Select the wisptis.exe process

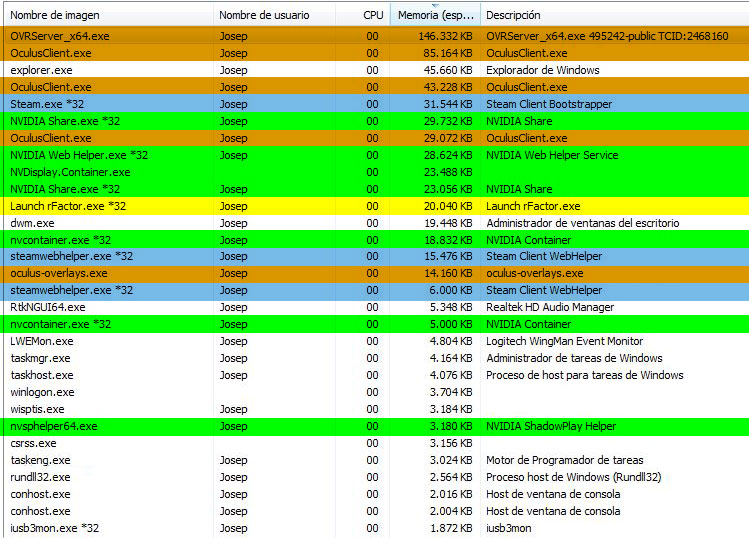[376, 409]
